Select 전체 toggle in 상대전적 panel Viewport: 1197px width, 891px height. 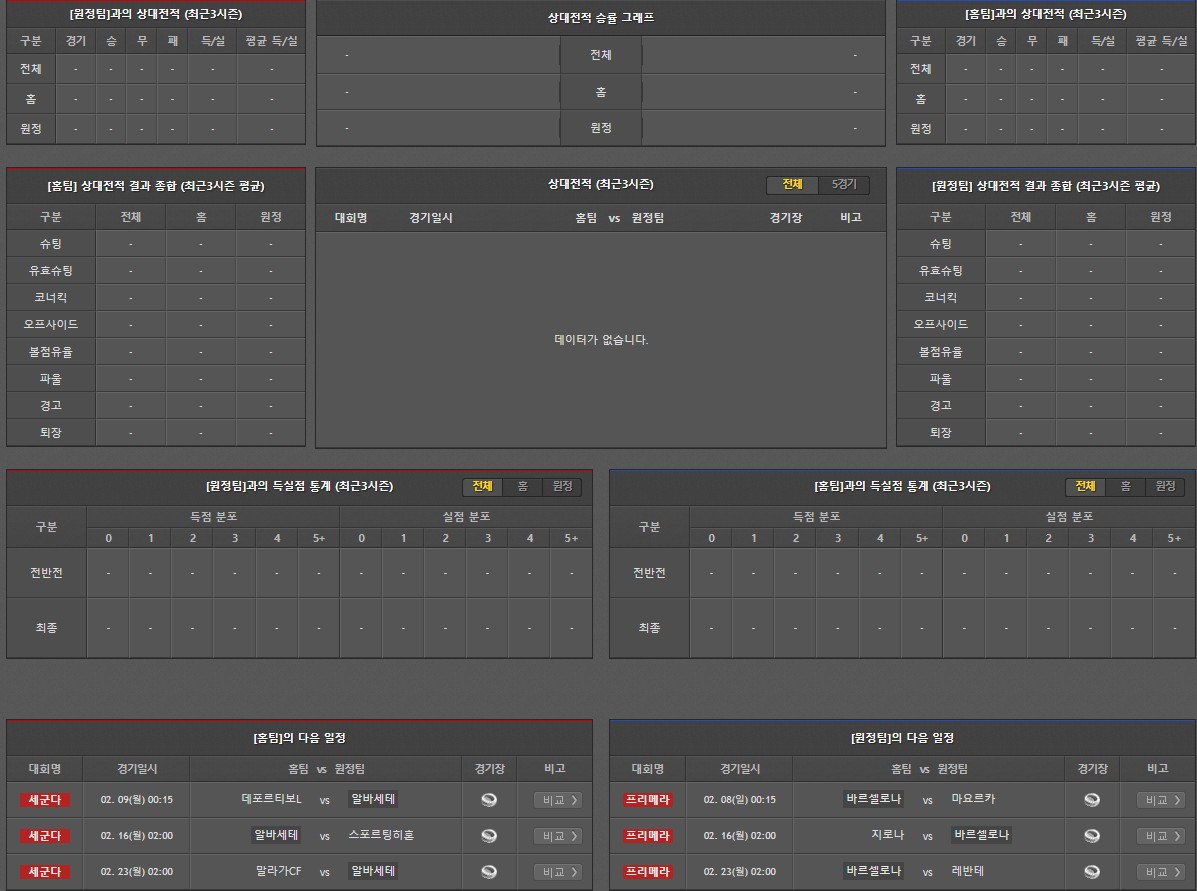click(792, 185)
